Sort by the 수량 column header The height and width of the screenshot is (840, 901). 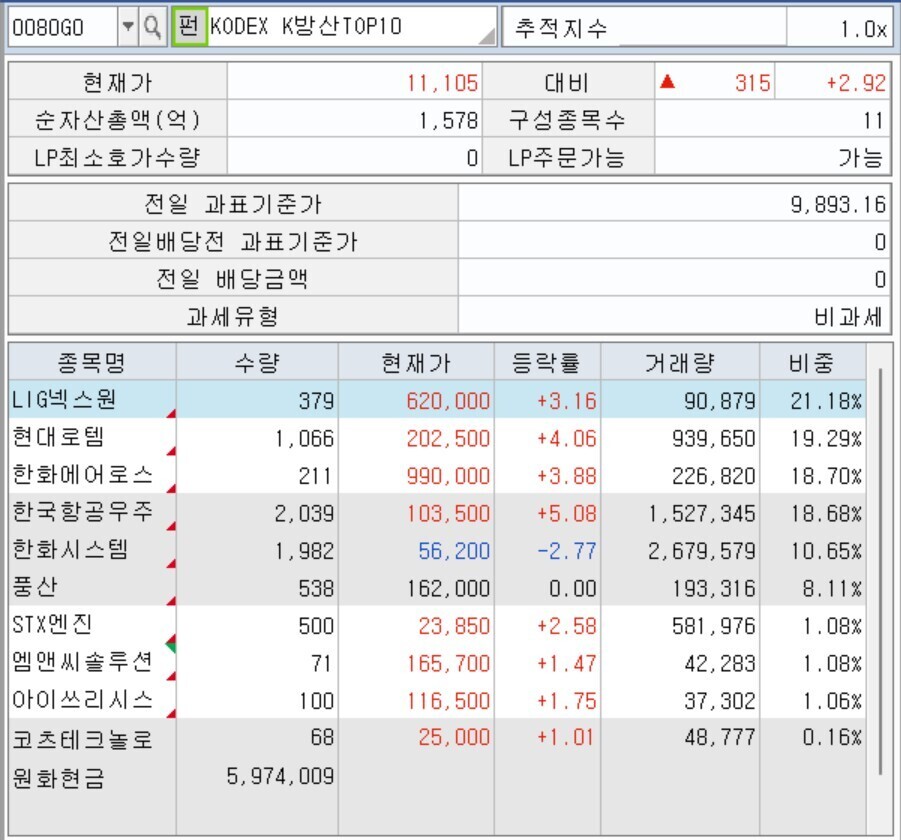pos(257,362)
